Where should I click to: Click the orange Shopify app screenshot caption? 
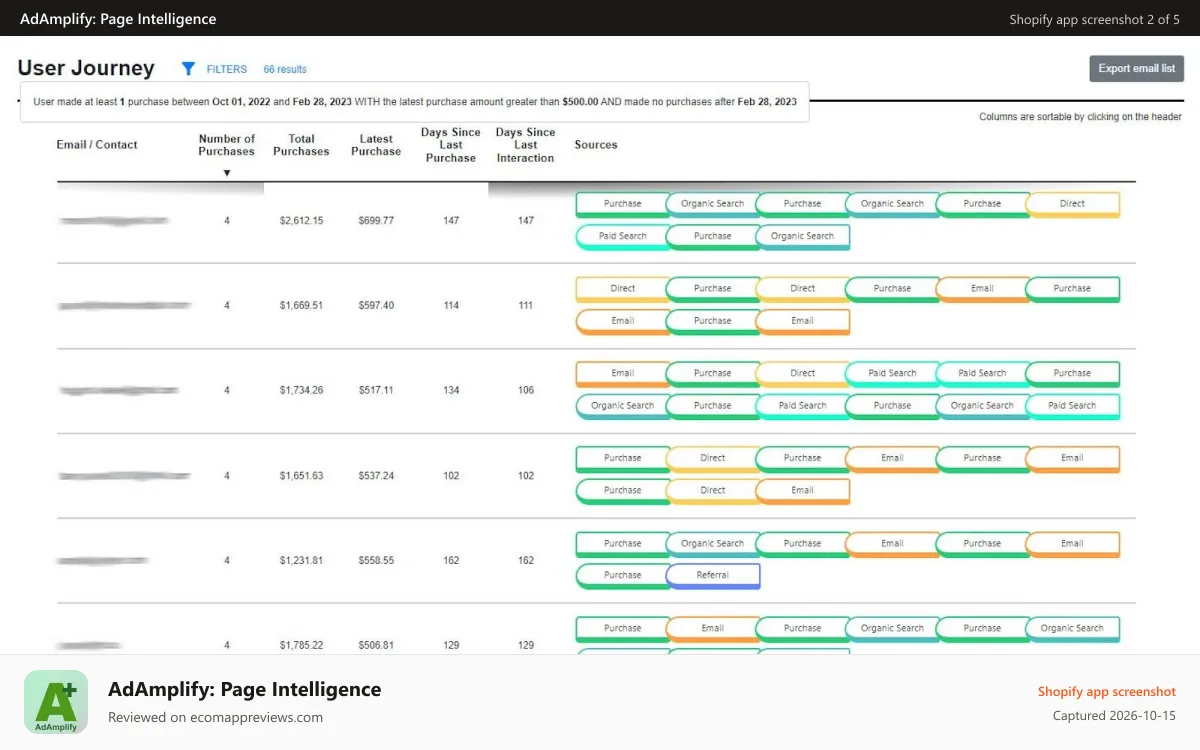(1106, 691)
